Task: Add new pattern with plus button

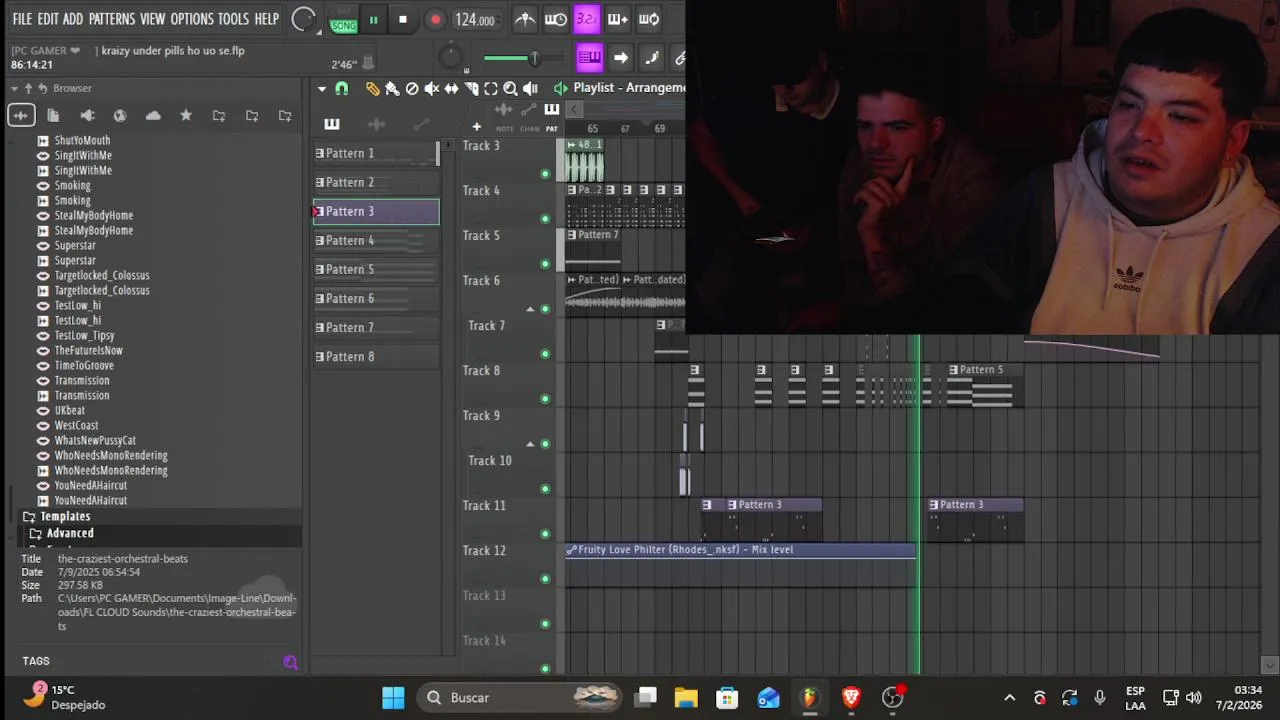Action: point(476,127)
